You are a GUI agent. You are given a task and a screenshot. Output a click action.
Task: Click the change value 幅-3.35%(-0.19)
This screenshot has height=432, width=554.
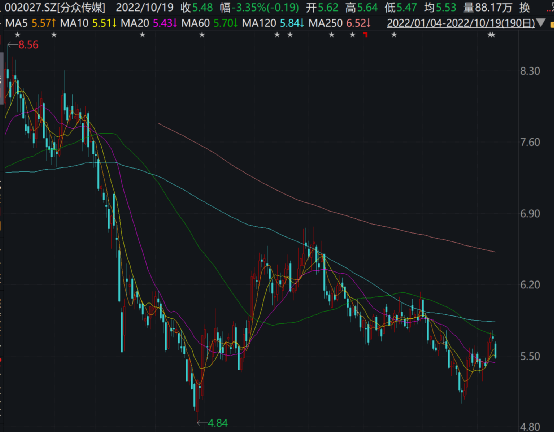pos(259,7)
